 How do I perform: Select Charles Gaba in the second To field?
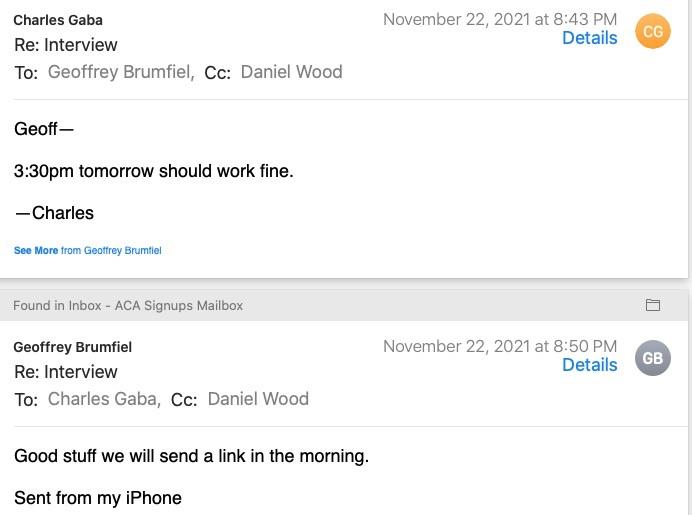tap(102, 399)
